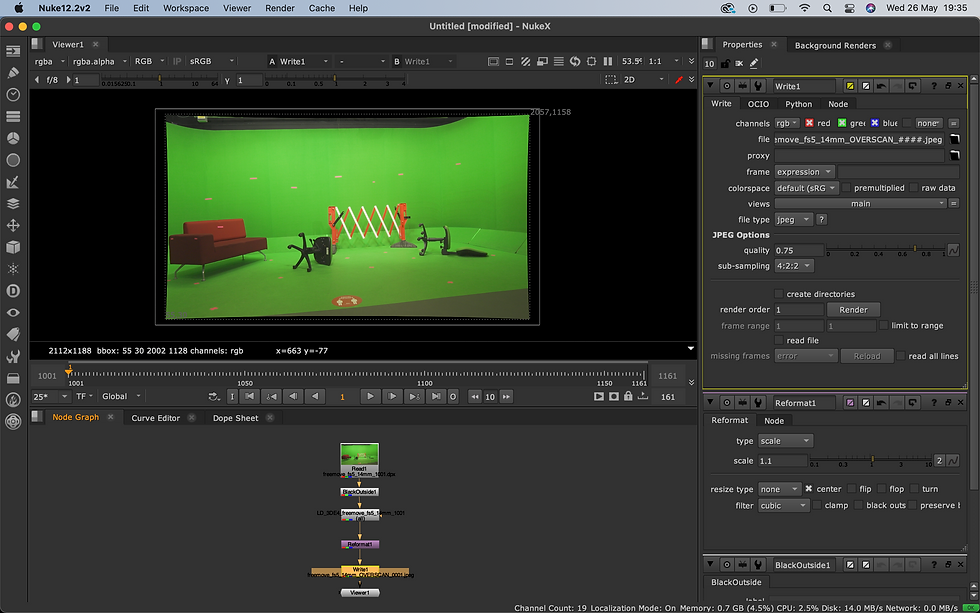
Task: Enable the premultiplied checkbox
Action: (846, 187)
